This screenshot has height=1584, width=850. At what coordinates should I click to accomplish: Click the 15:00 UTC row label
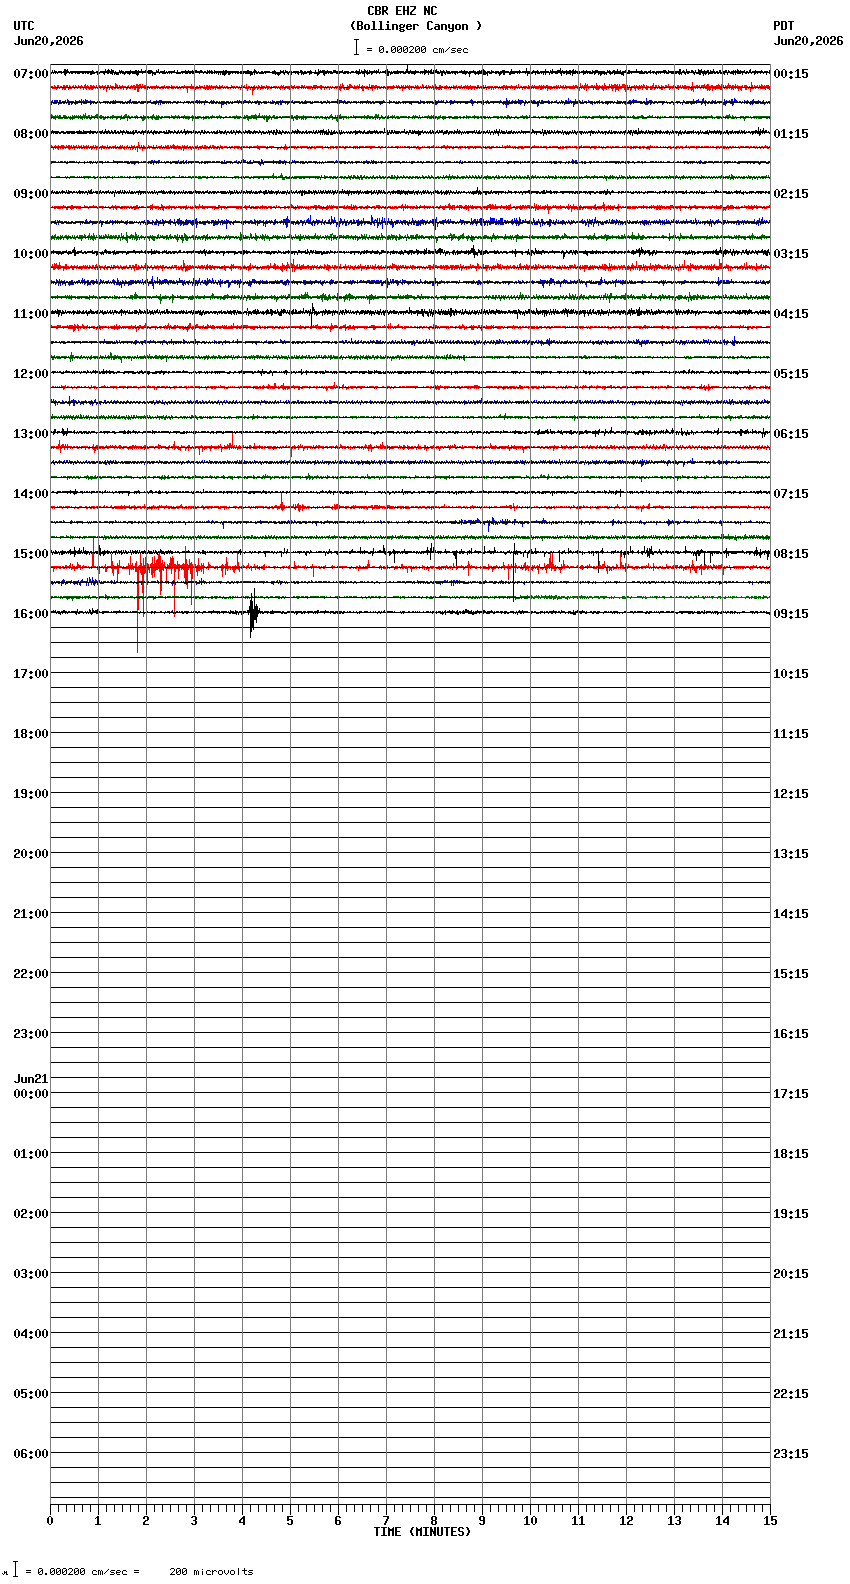click(31, 554)
